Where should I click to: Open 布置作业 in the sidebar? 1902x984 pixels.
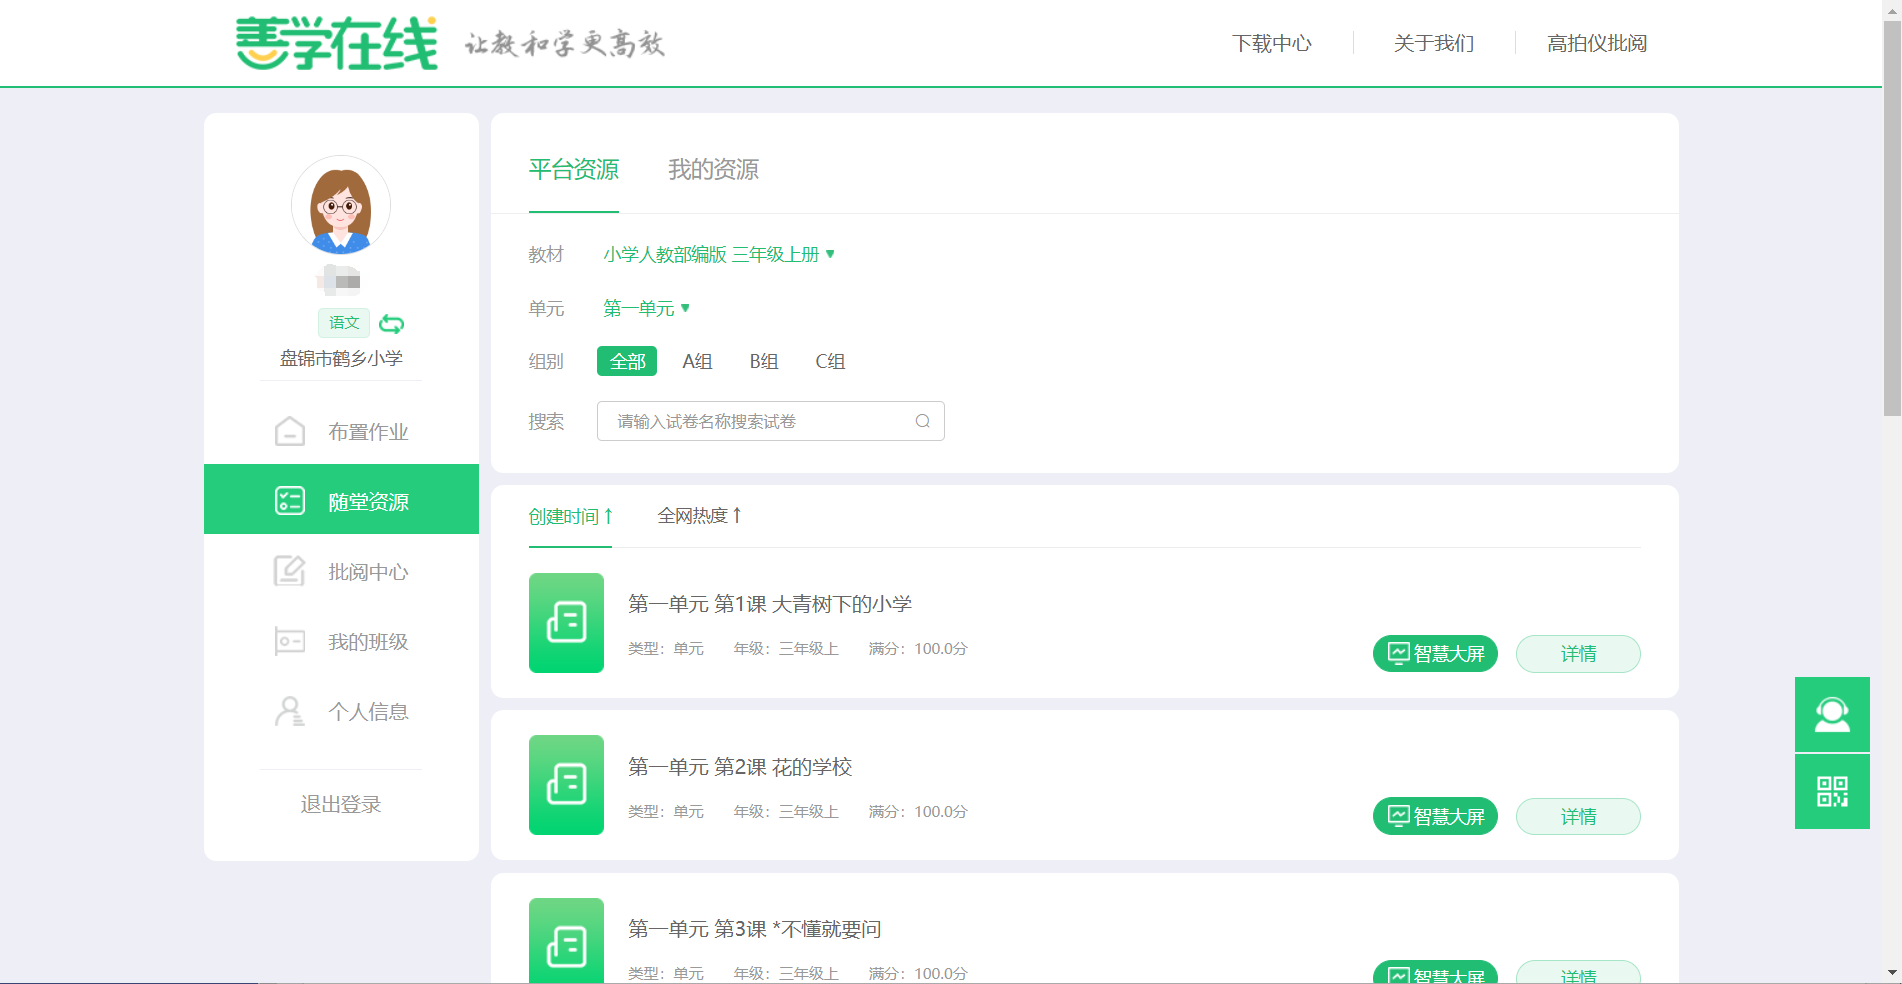coord(341,432)
